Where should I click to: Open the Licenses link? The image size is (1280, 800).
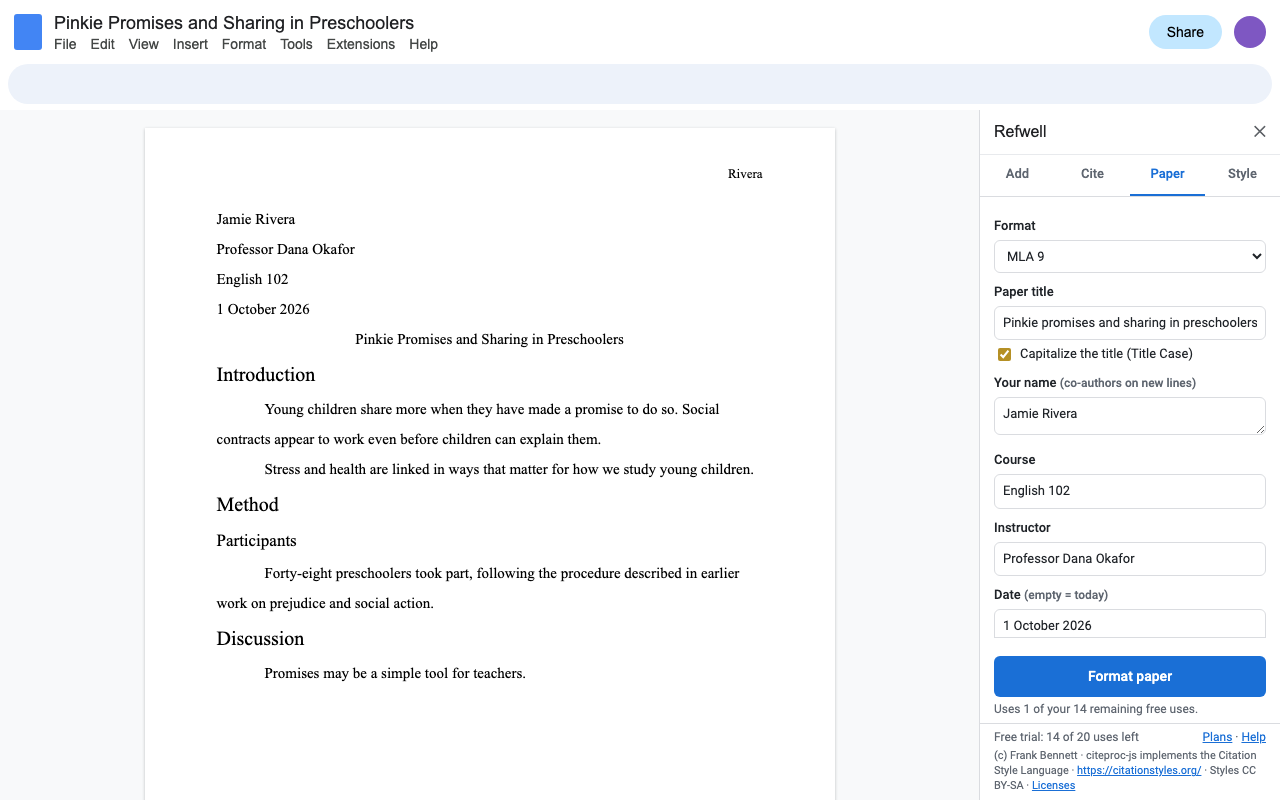point(1053,785)
